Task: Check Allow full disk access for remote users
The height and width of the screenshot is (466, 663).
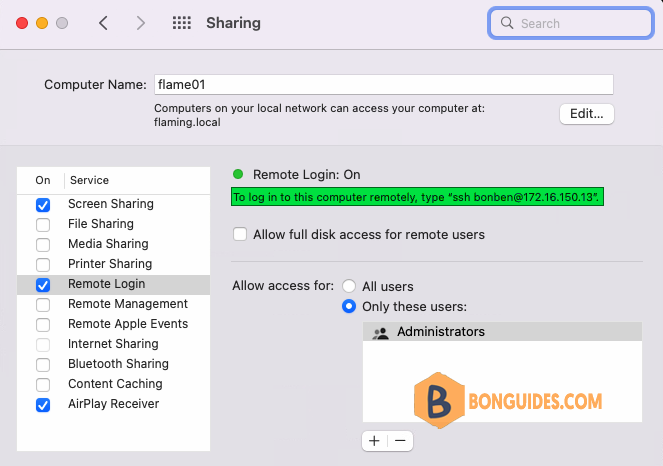Action: click(x=240, y=234)
